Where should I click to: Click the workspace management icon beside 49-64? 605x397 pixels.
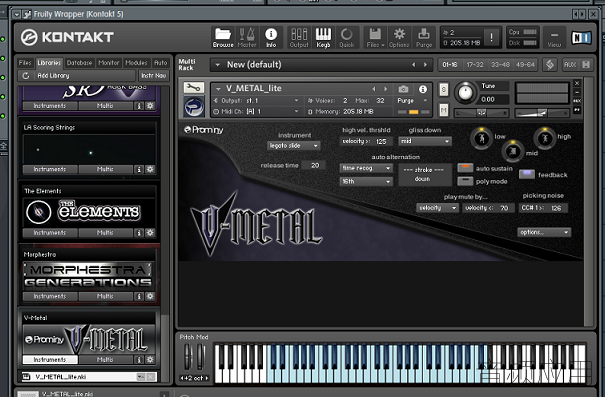[x=550, y=64]
